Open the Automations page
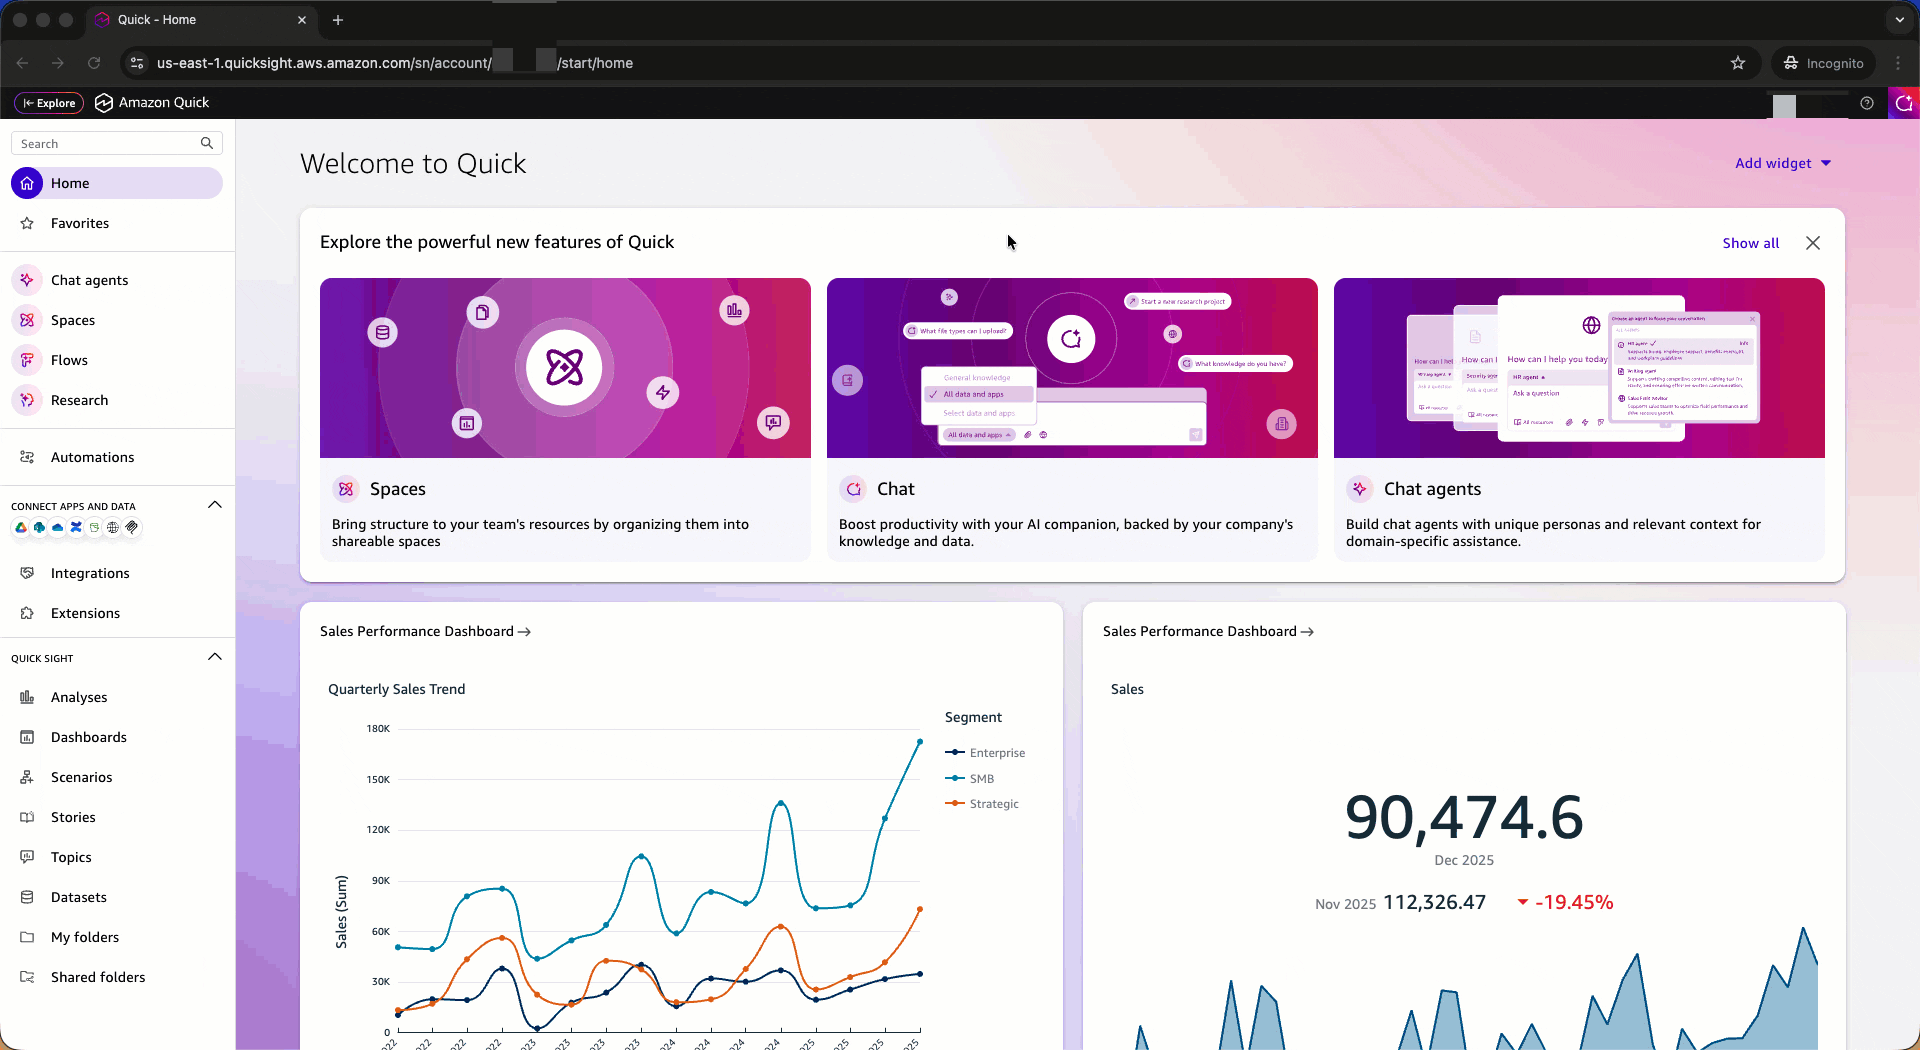 point(92,457)
